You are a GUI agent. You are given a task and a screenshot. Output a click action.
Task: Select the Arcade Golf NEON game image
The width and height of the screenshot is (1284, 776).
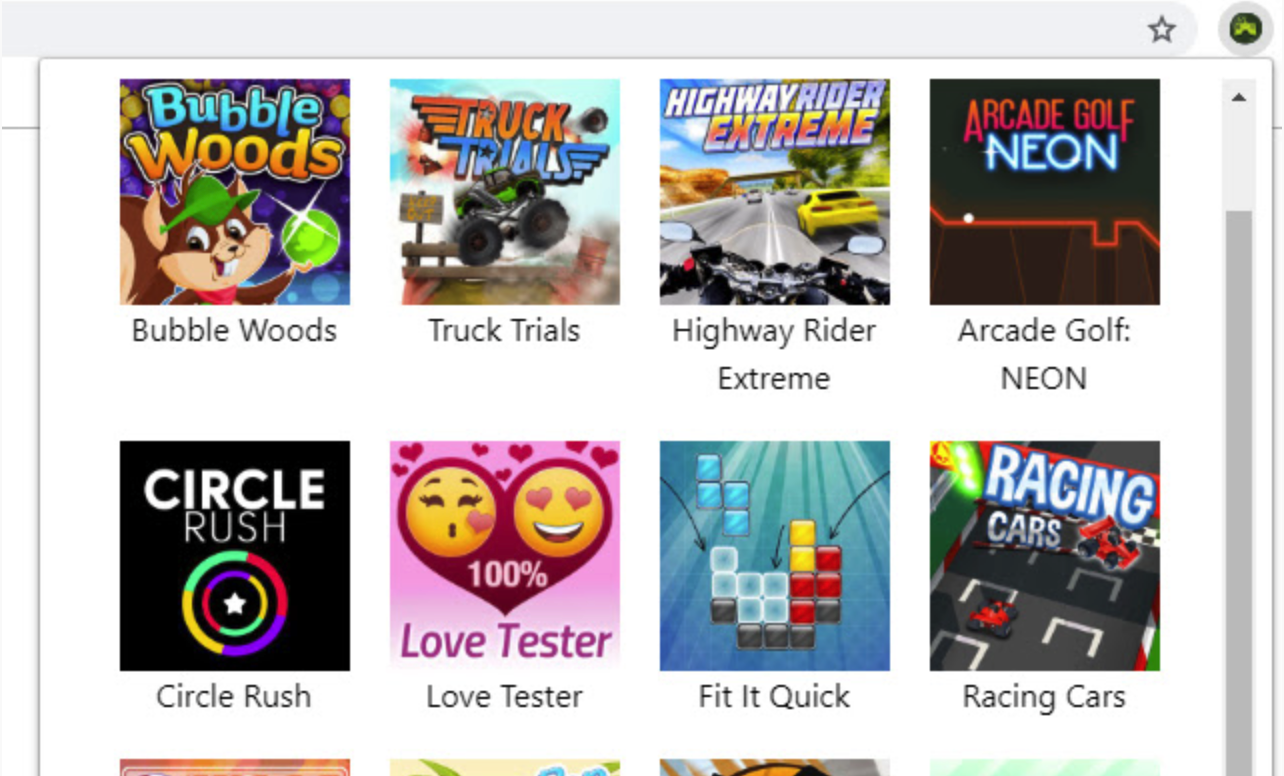(1045, 192)
